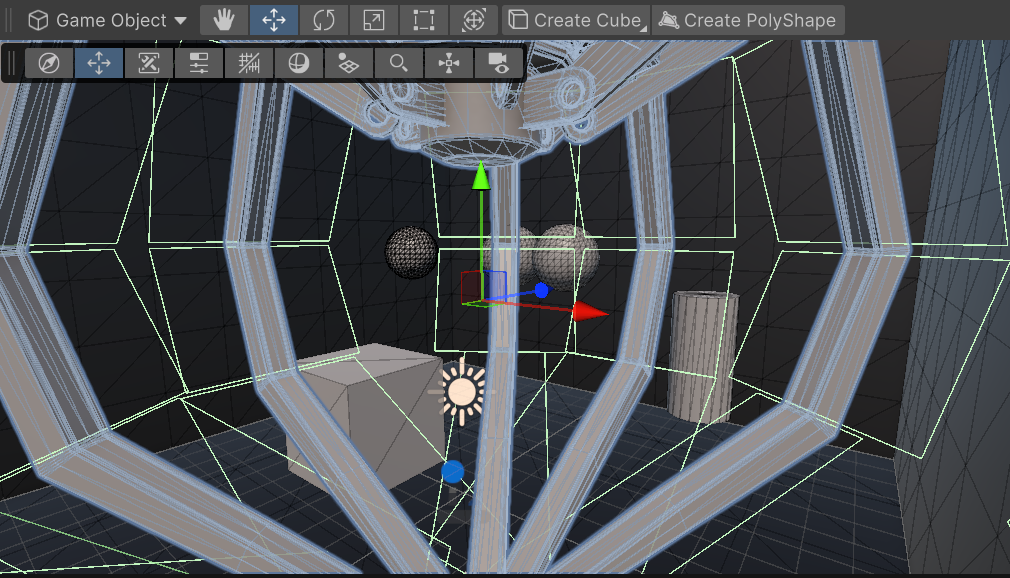Click the blue sphere handle near floor
The image size is (1010, 578).
pos(453,472)
